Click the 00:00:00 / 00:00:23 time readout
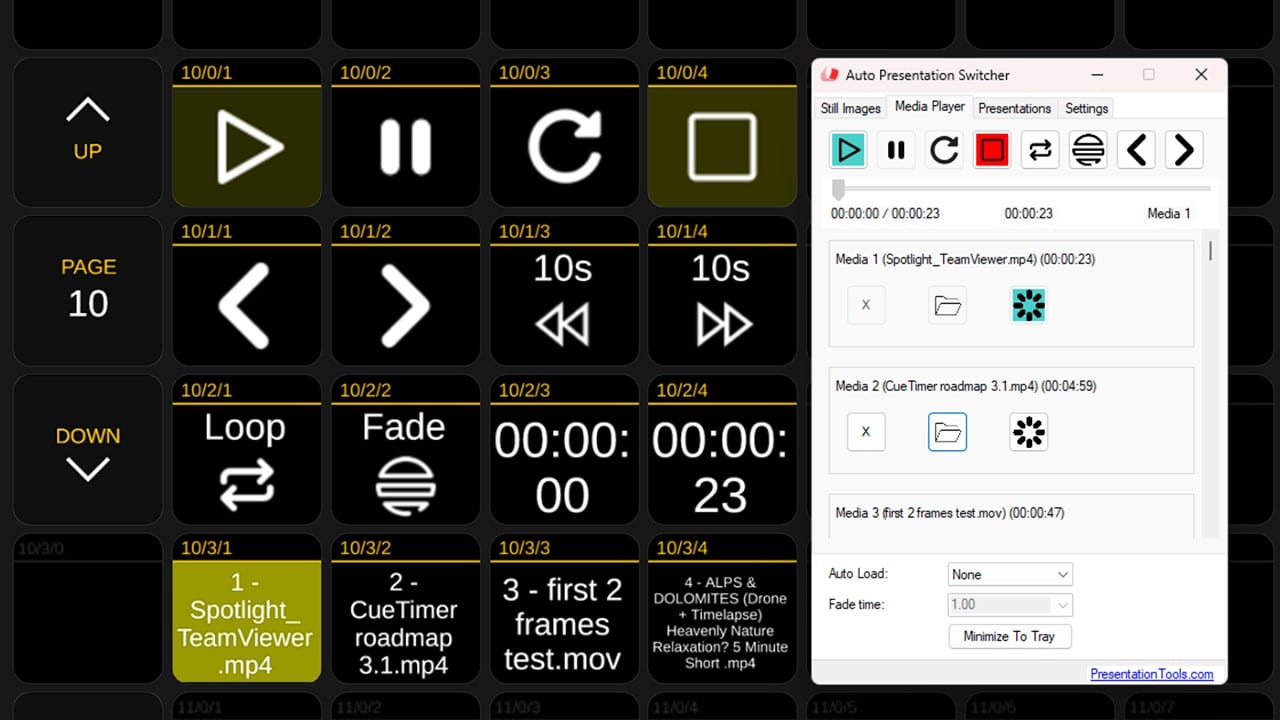Image resolution: width=1280 pixels, height=720 pixels. (885, 213)
